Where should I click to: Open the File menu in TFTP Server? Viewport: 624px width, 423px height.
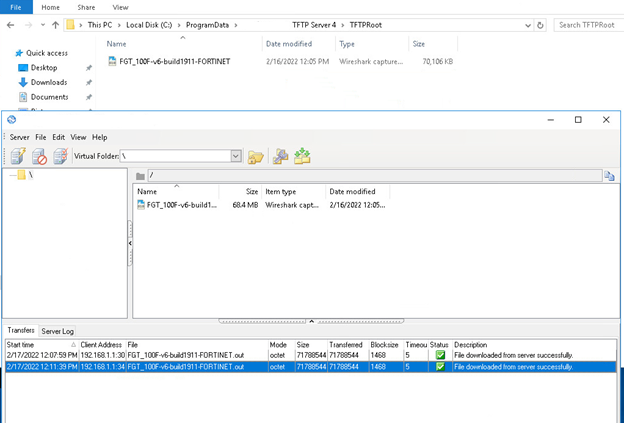41,137
